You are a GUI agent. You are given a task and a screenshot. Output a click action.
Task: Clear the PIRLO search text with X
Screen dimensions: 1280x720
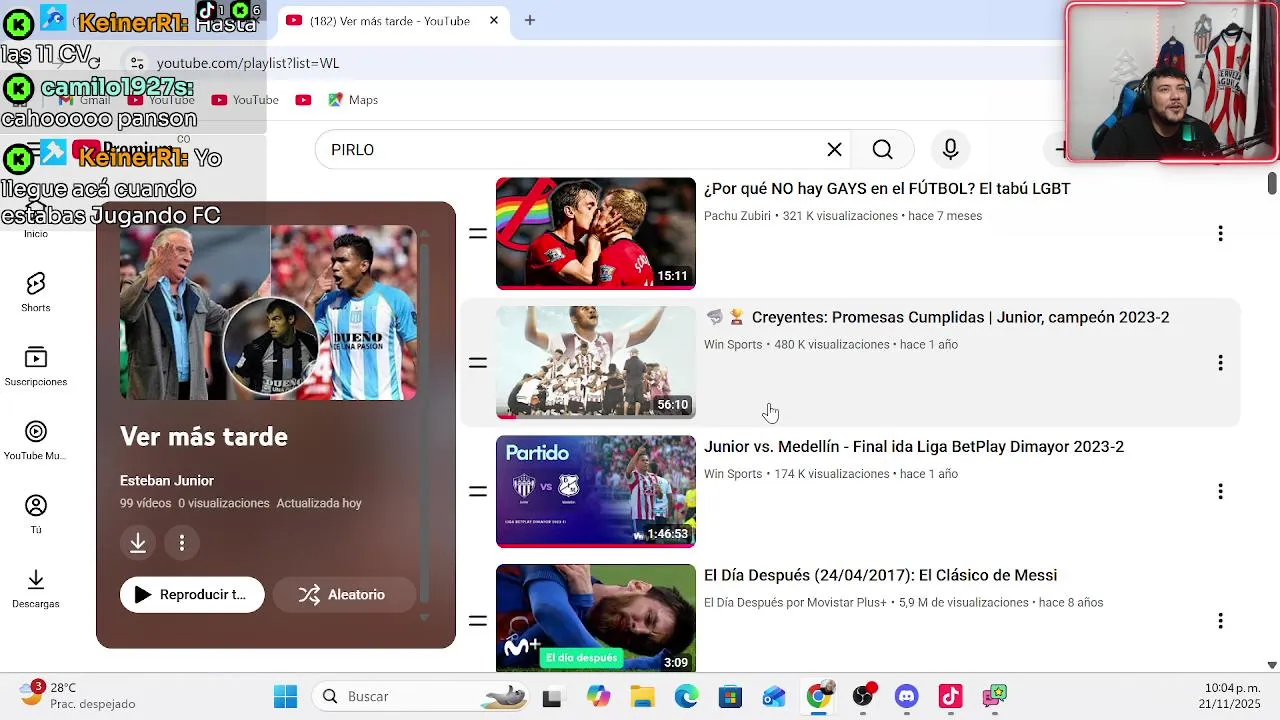pos(834,150)
